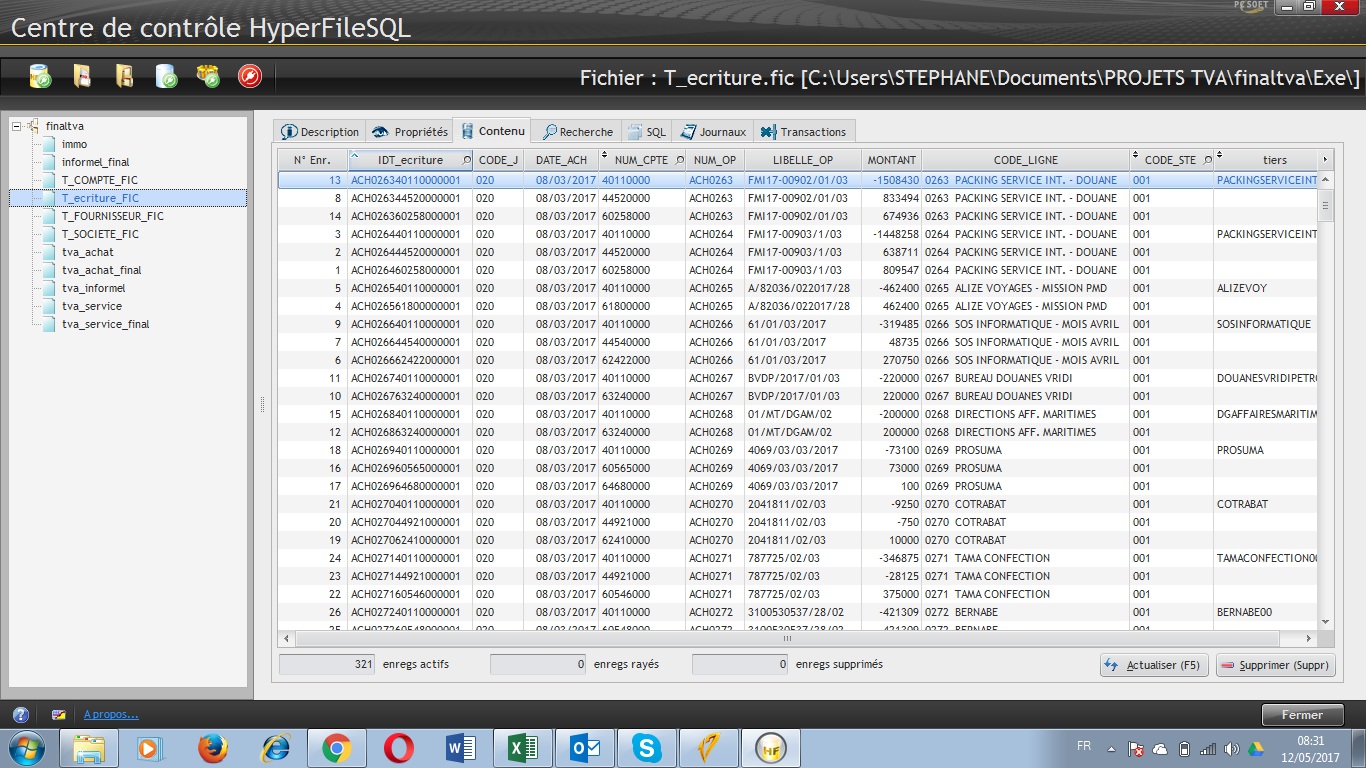The height and width of the screenshot is (768, 1366).
Task: Select tva_service_final in the tree
Action: pyautogui.click(x=105, y=324)
